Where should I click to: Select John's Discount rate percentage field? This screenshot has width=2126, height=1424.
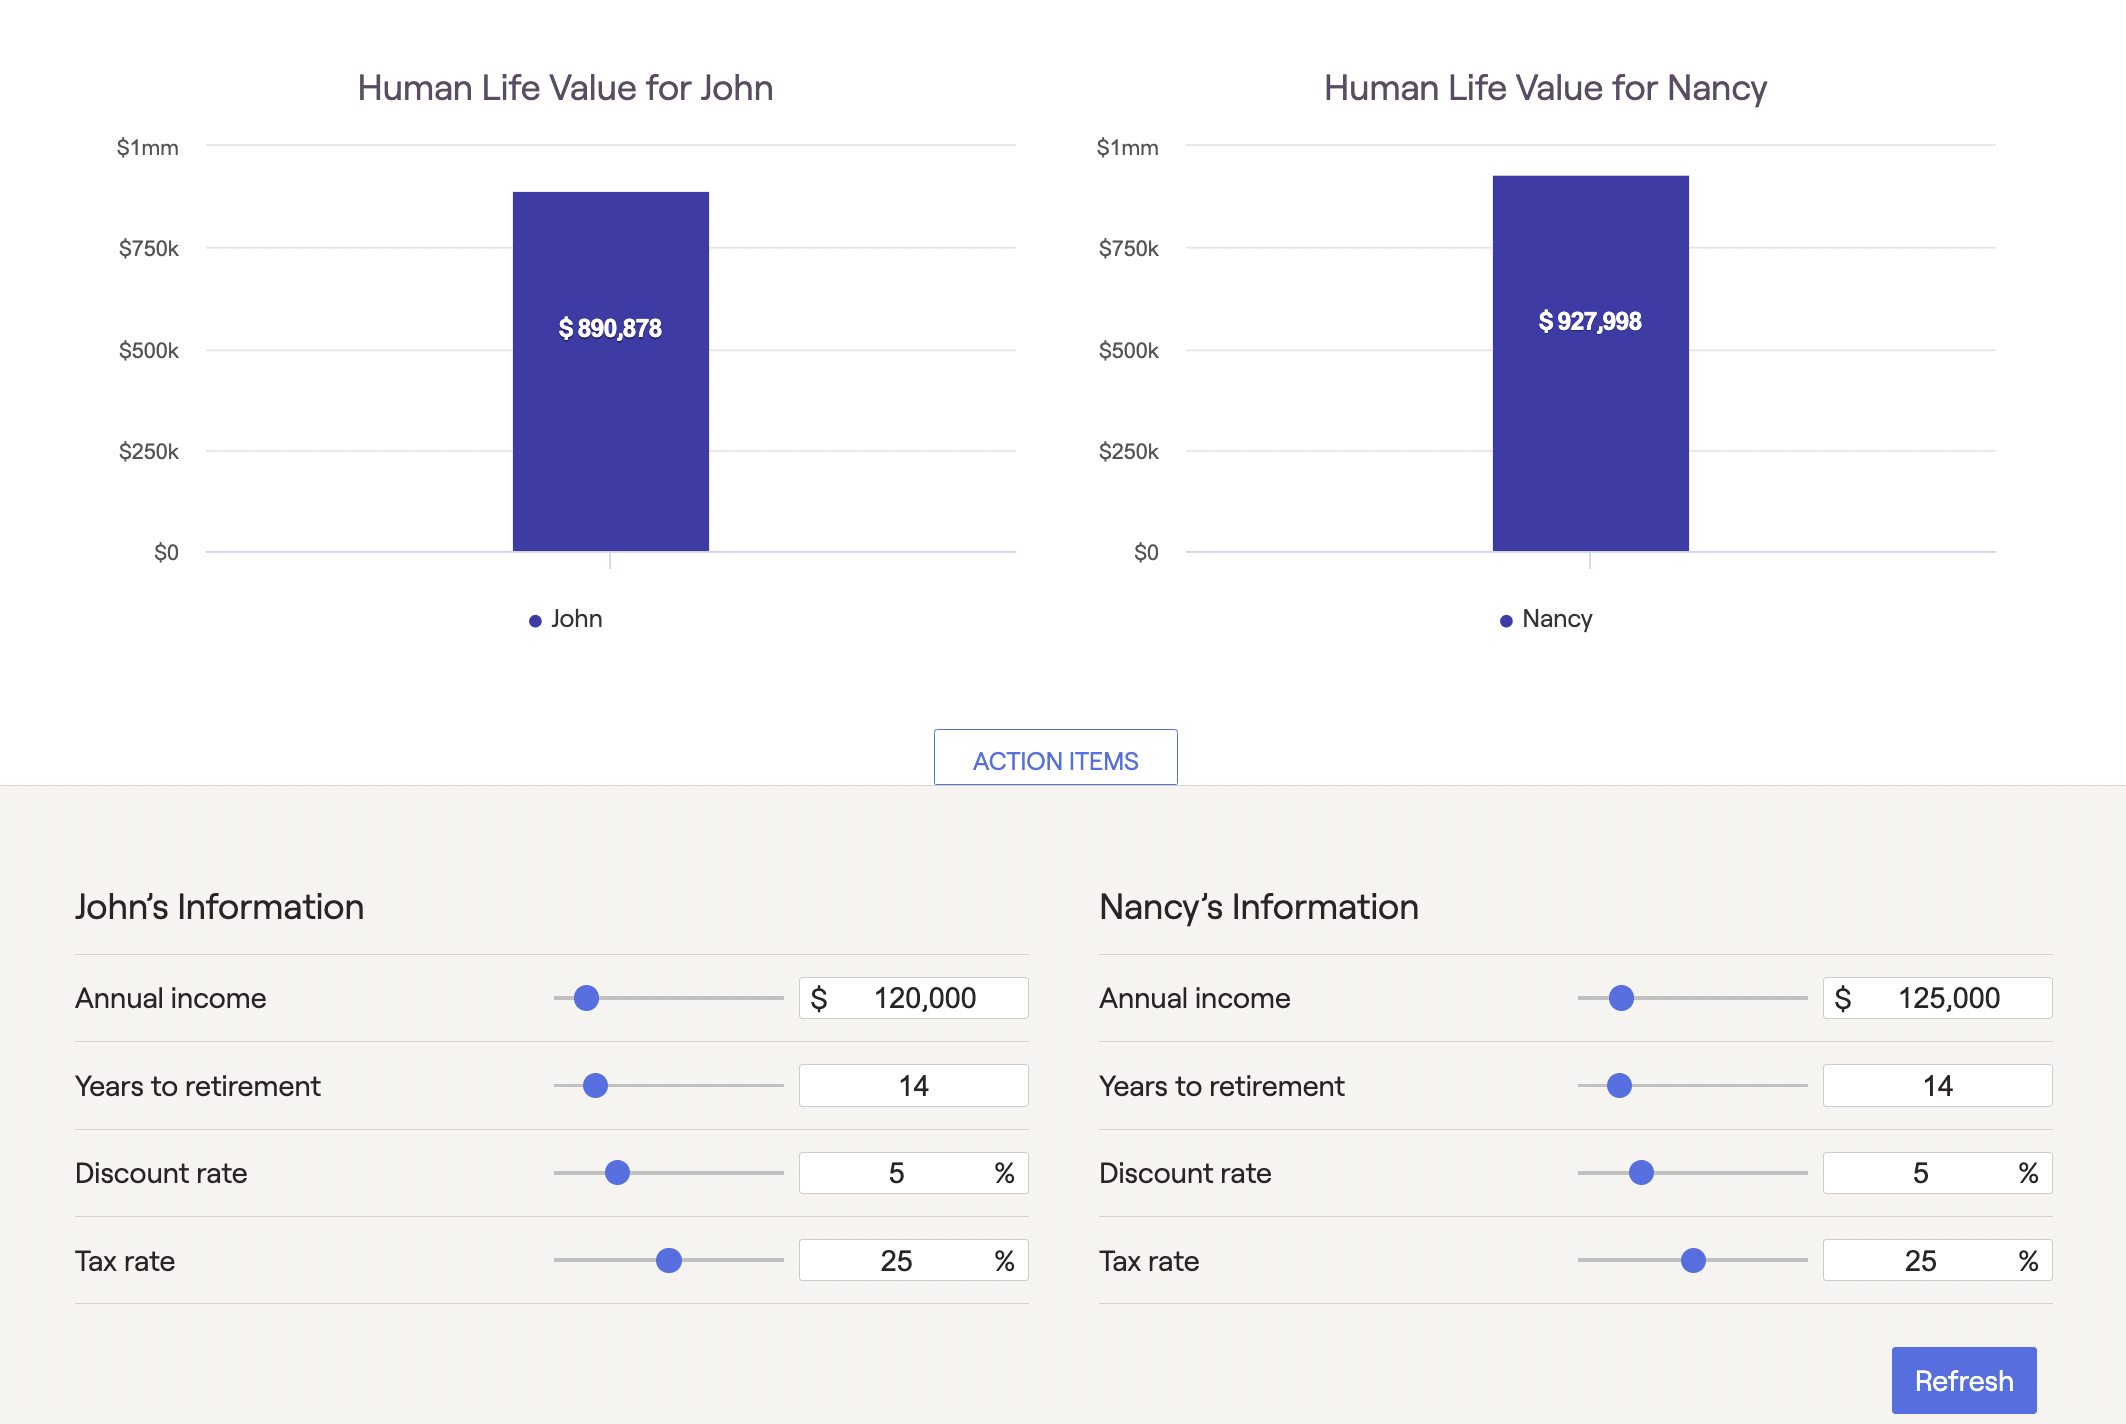click(x=897, y=1173)
